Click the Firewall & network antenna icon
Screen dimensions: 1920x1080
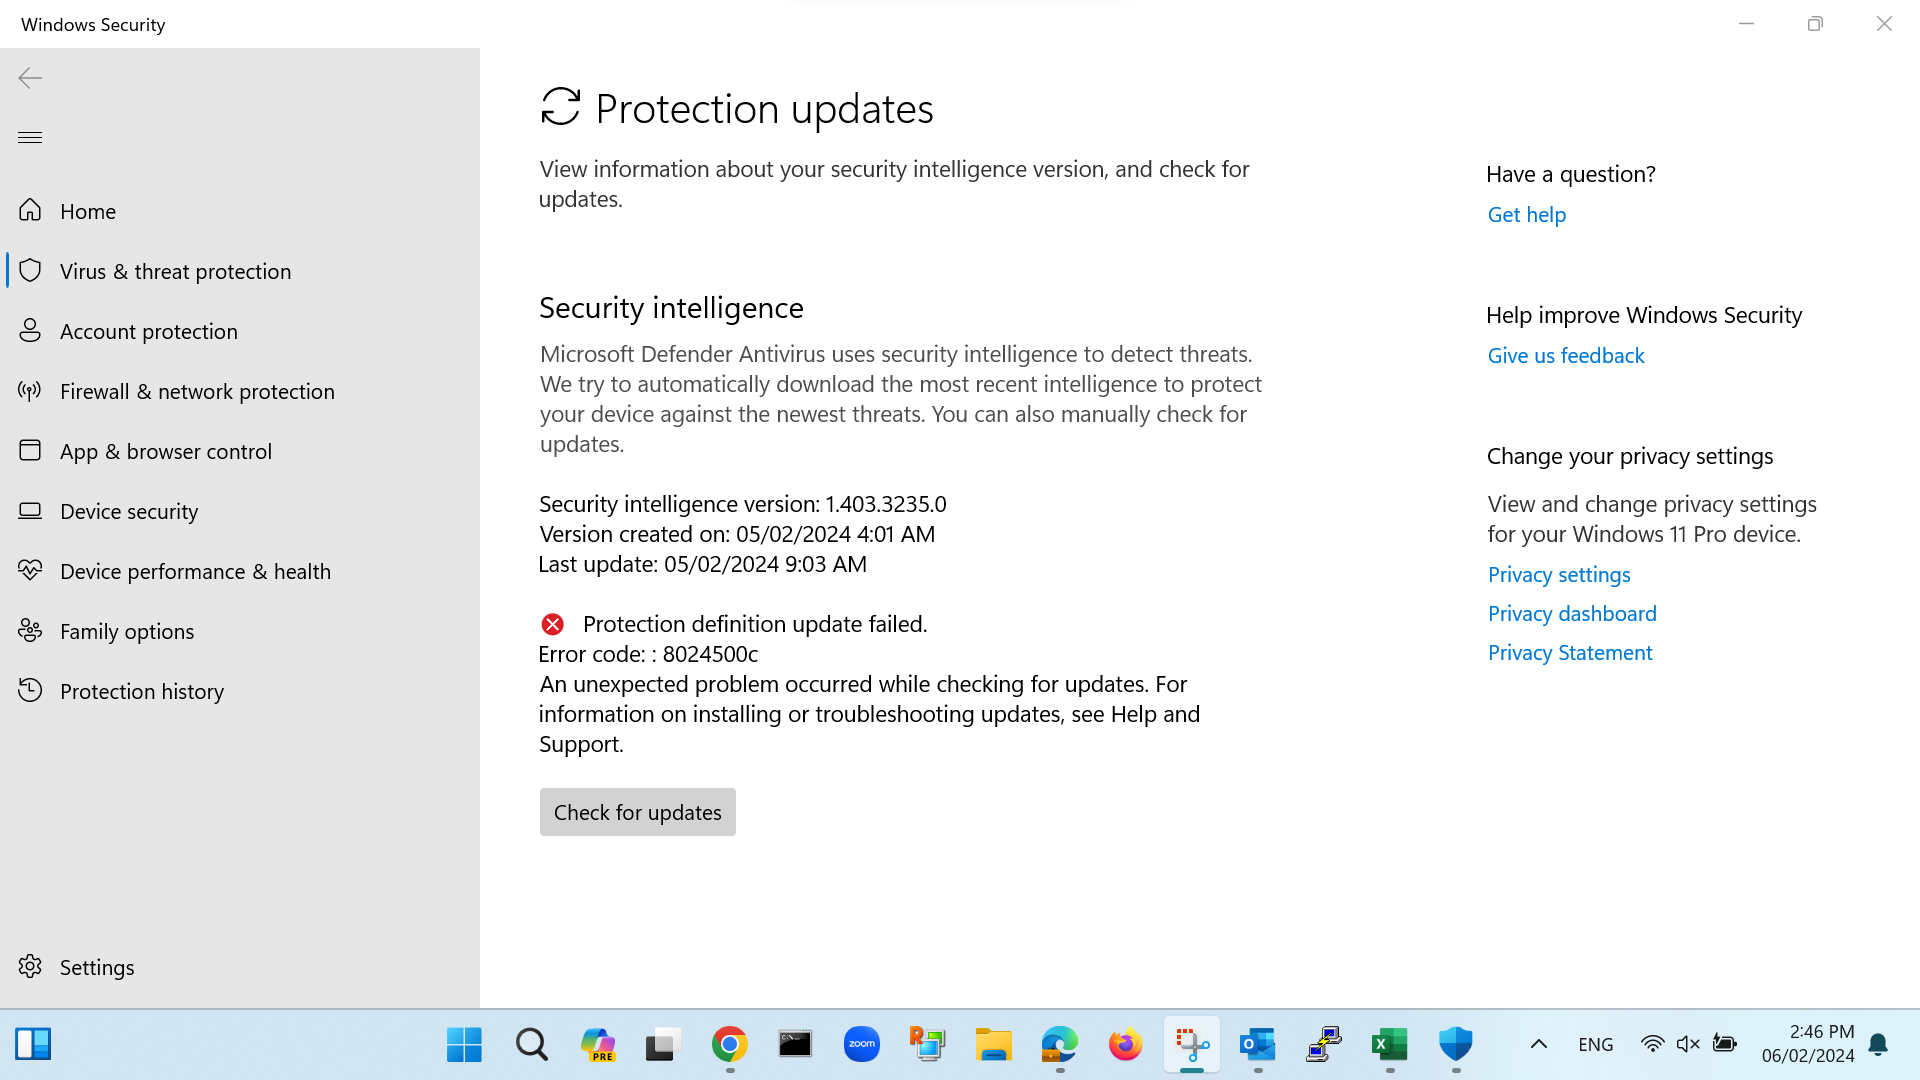[30, 390]
